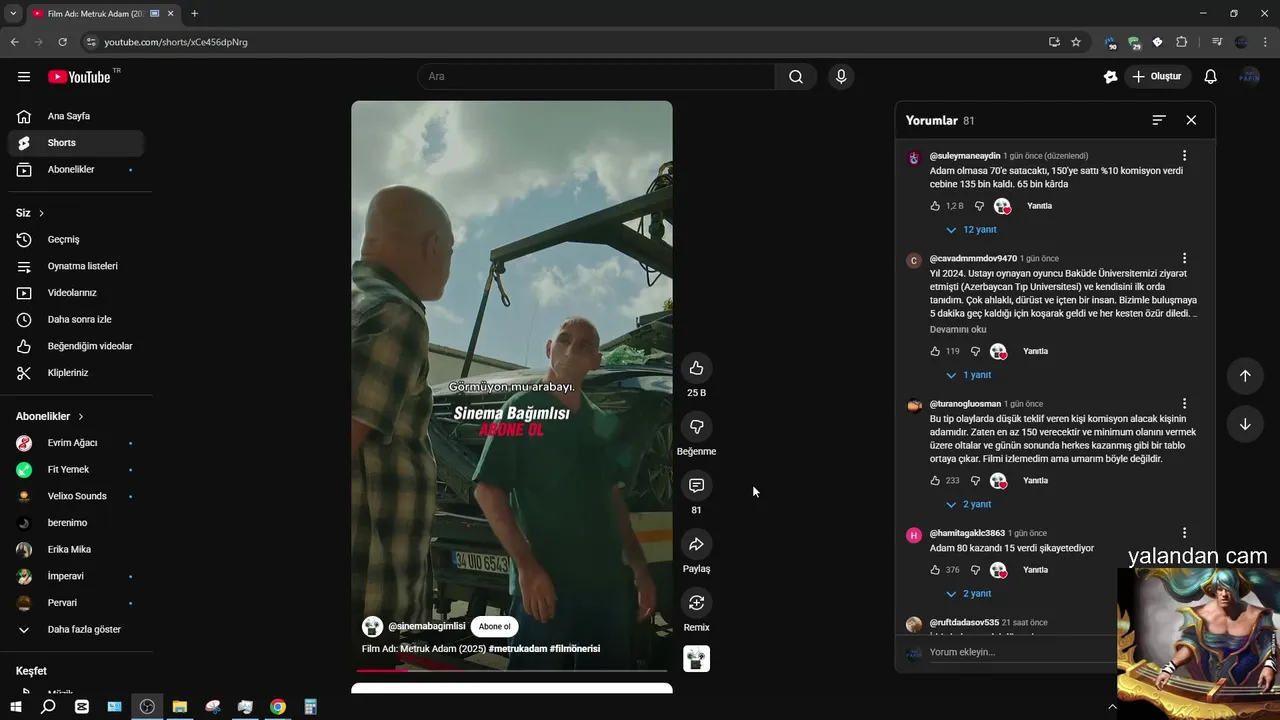This screenshot has width=1280, height=720.
Task: Open the sound thumbnail below Remix
Action: [696, 658]
